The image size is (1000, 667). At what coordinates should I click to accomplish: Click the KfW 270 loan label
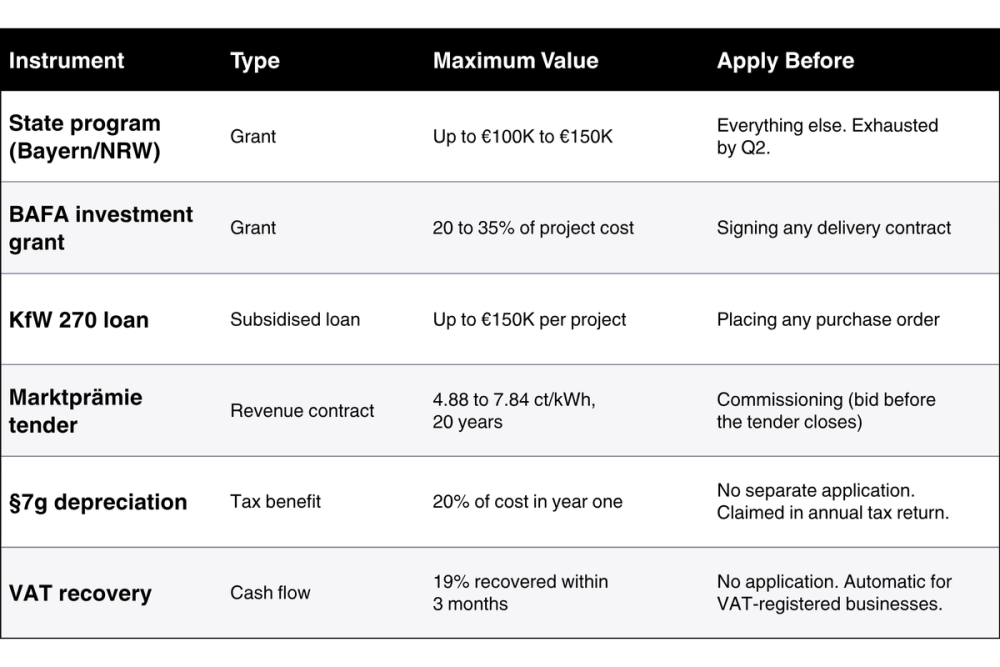[79, 319]
